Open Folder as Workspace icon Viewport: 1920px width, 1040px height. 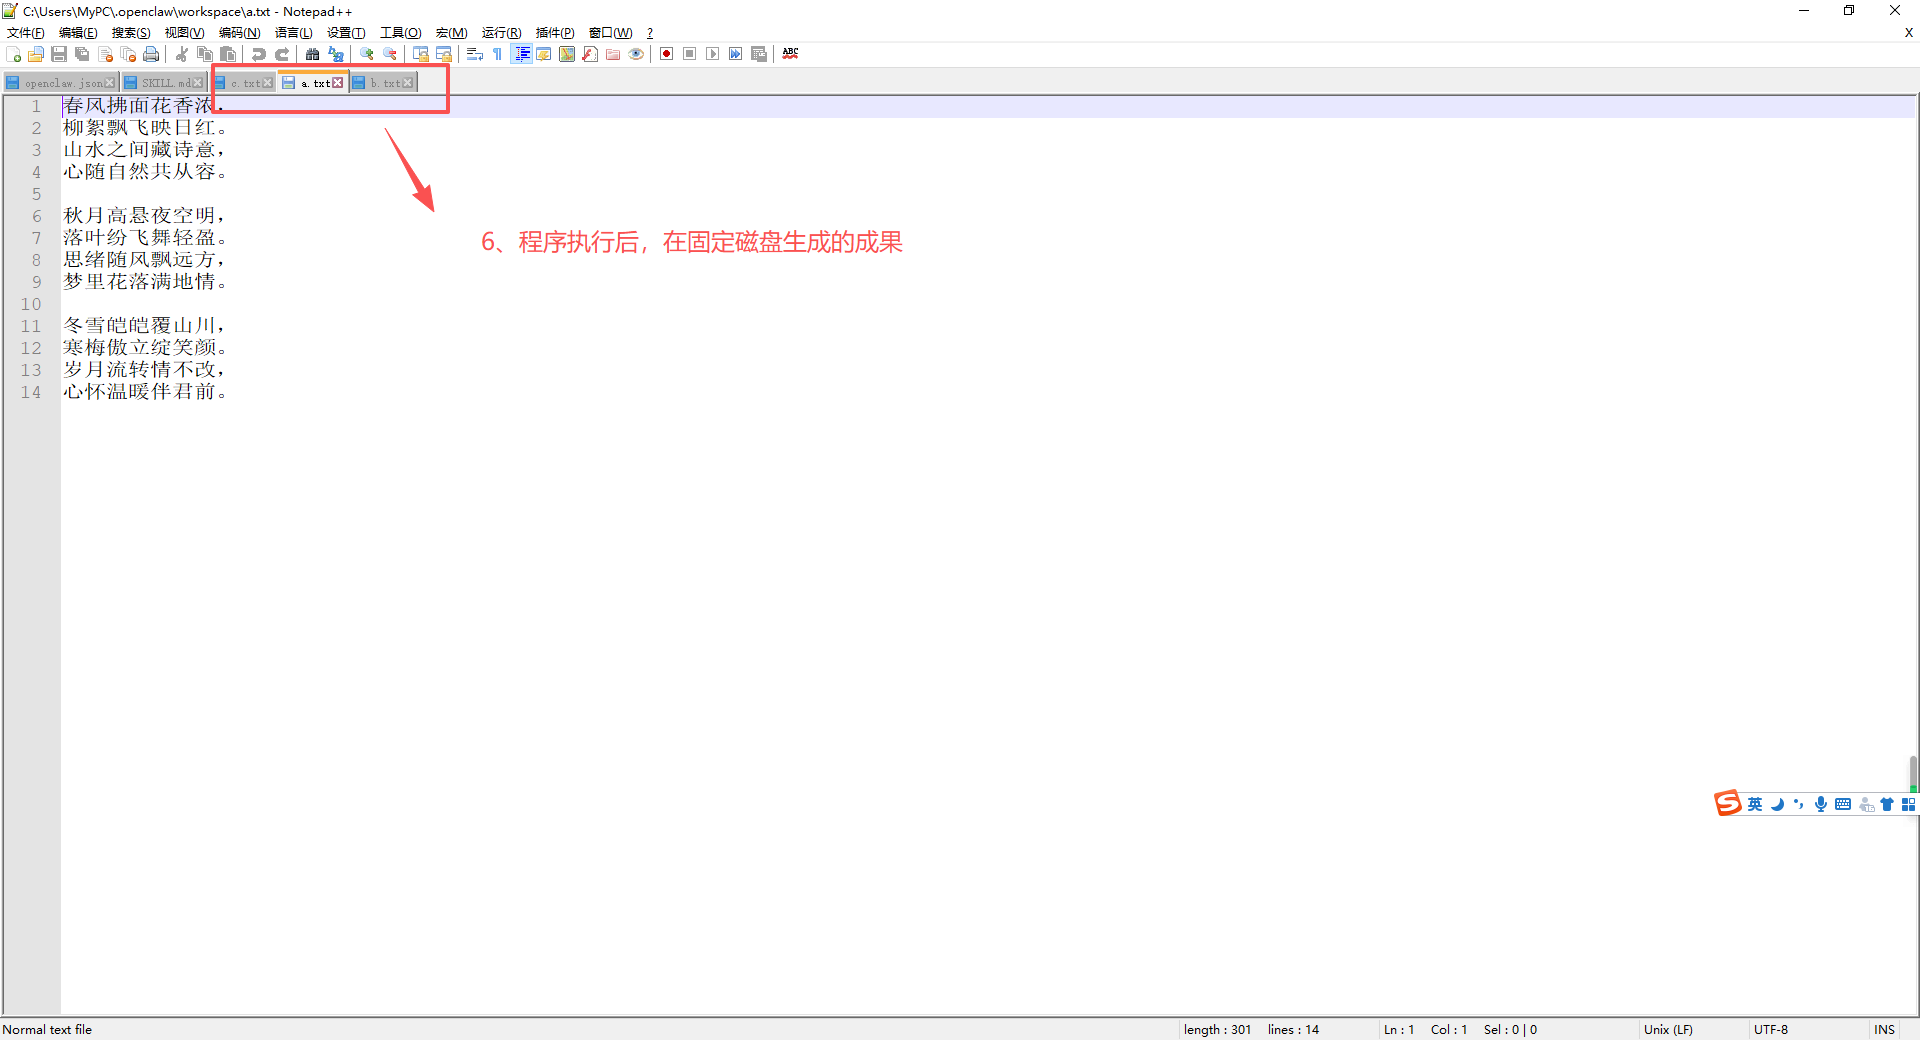[x=613, y=54]
